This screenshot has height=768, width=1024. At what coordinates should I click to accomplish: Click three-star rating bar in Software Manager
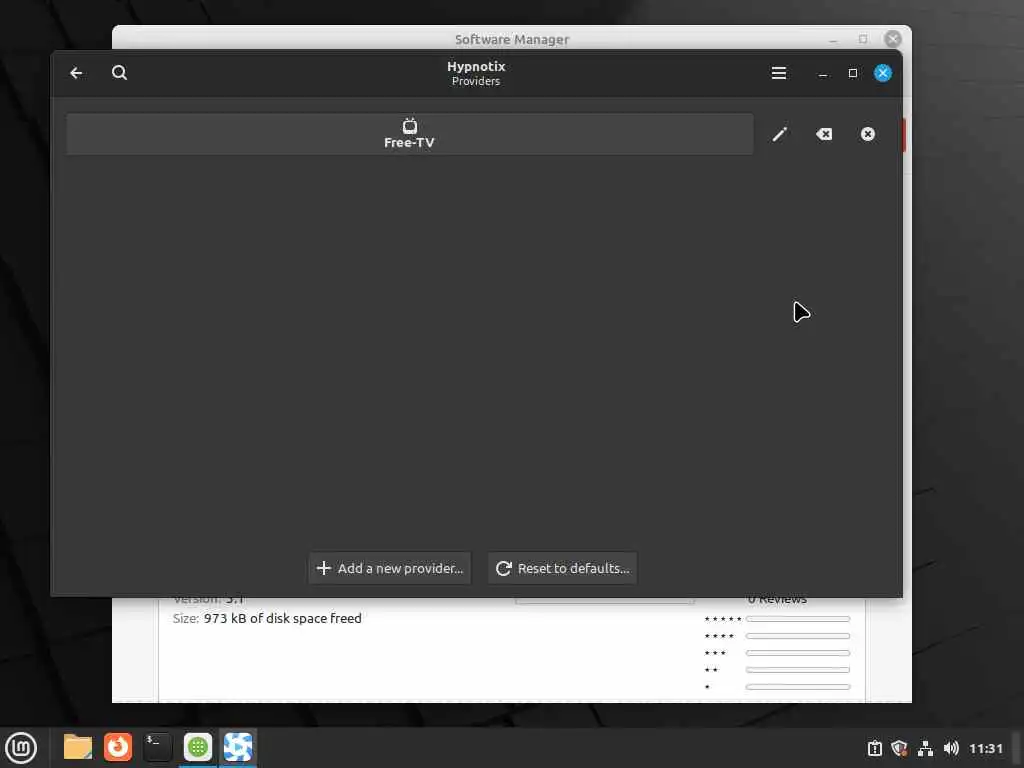[x=798, y=653]
